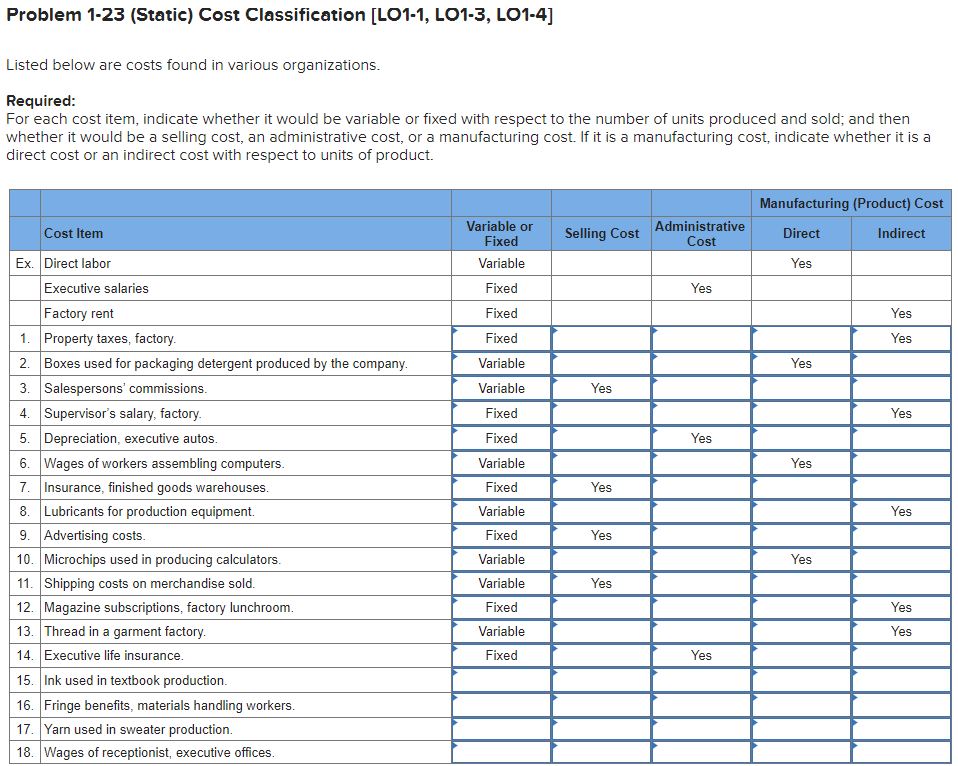Select the Fixed cell in Factory rent row
This screenshot has width=958, height=766.
coord(500,313)
